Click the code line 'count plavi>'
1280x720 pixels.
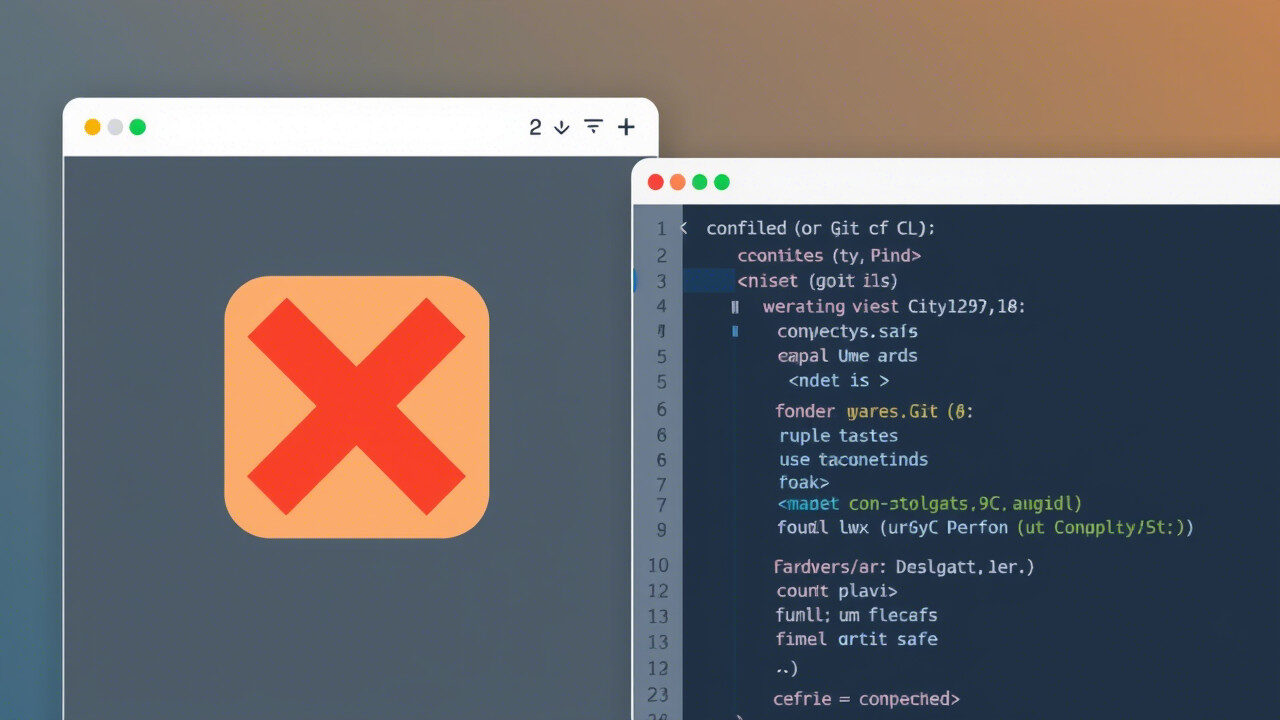click(836, 591)
